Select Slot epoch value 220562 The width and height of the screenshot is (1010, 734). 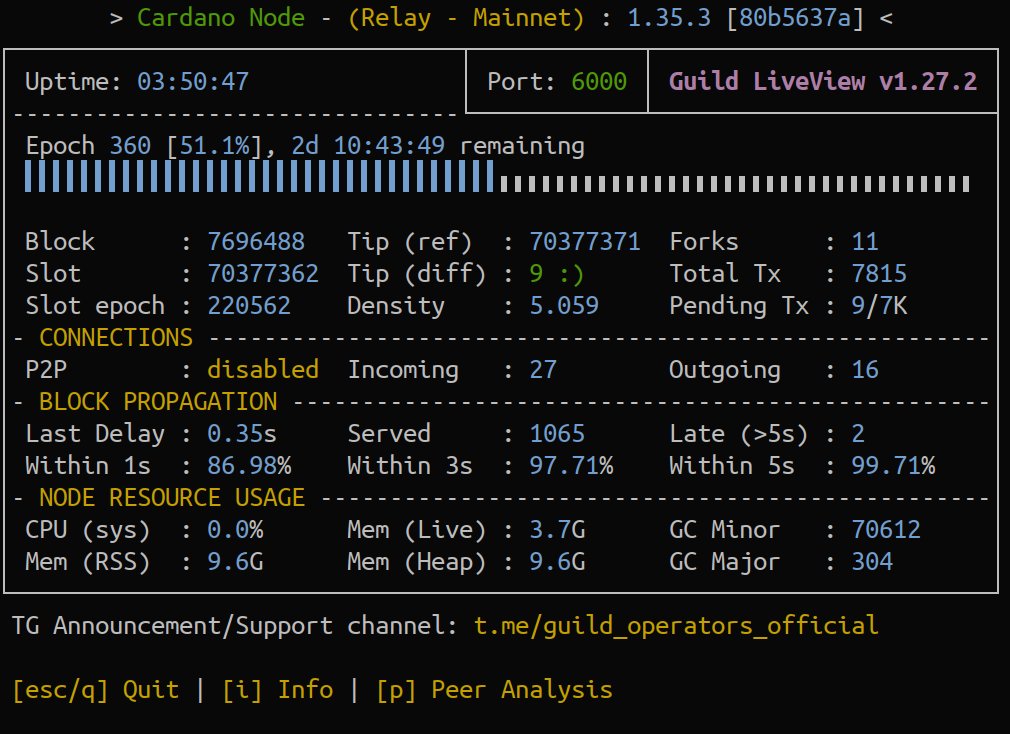[249, 306]
